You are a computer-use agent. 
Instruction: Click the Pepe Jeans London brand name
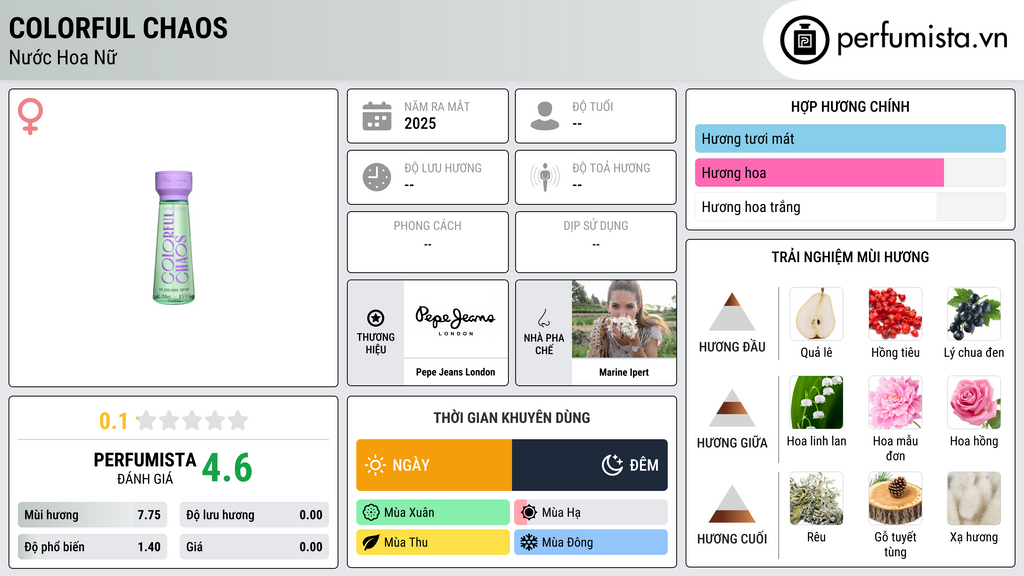(x=455, y=372)
